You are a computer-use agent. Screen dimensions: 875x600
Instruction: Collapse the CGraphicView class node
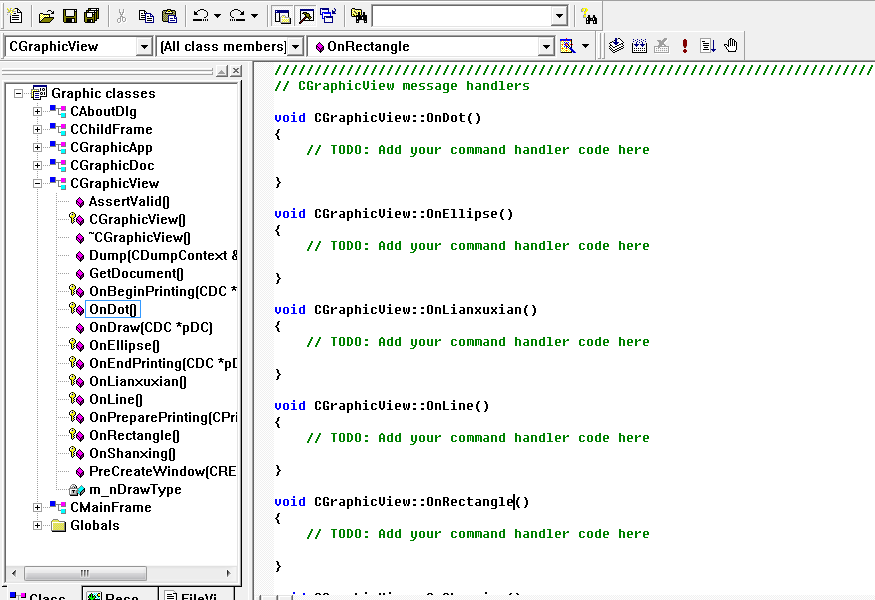[39, 183]
